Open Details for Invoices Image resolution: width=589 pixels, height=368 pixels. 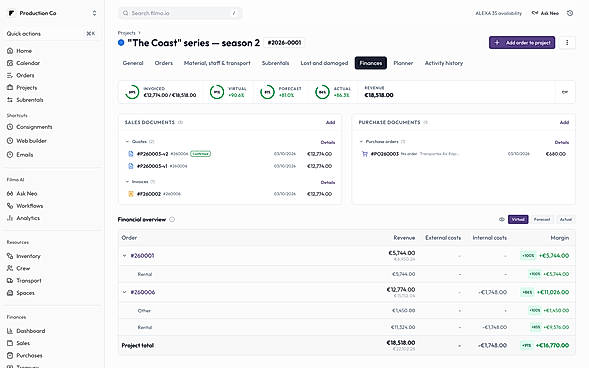pyautogui.click(x=328, y=182)
